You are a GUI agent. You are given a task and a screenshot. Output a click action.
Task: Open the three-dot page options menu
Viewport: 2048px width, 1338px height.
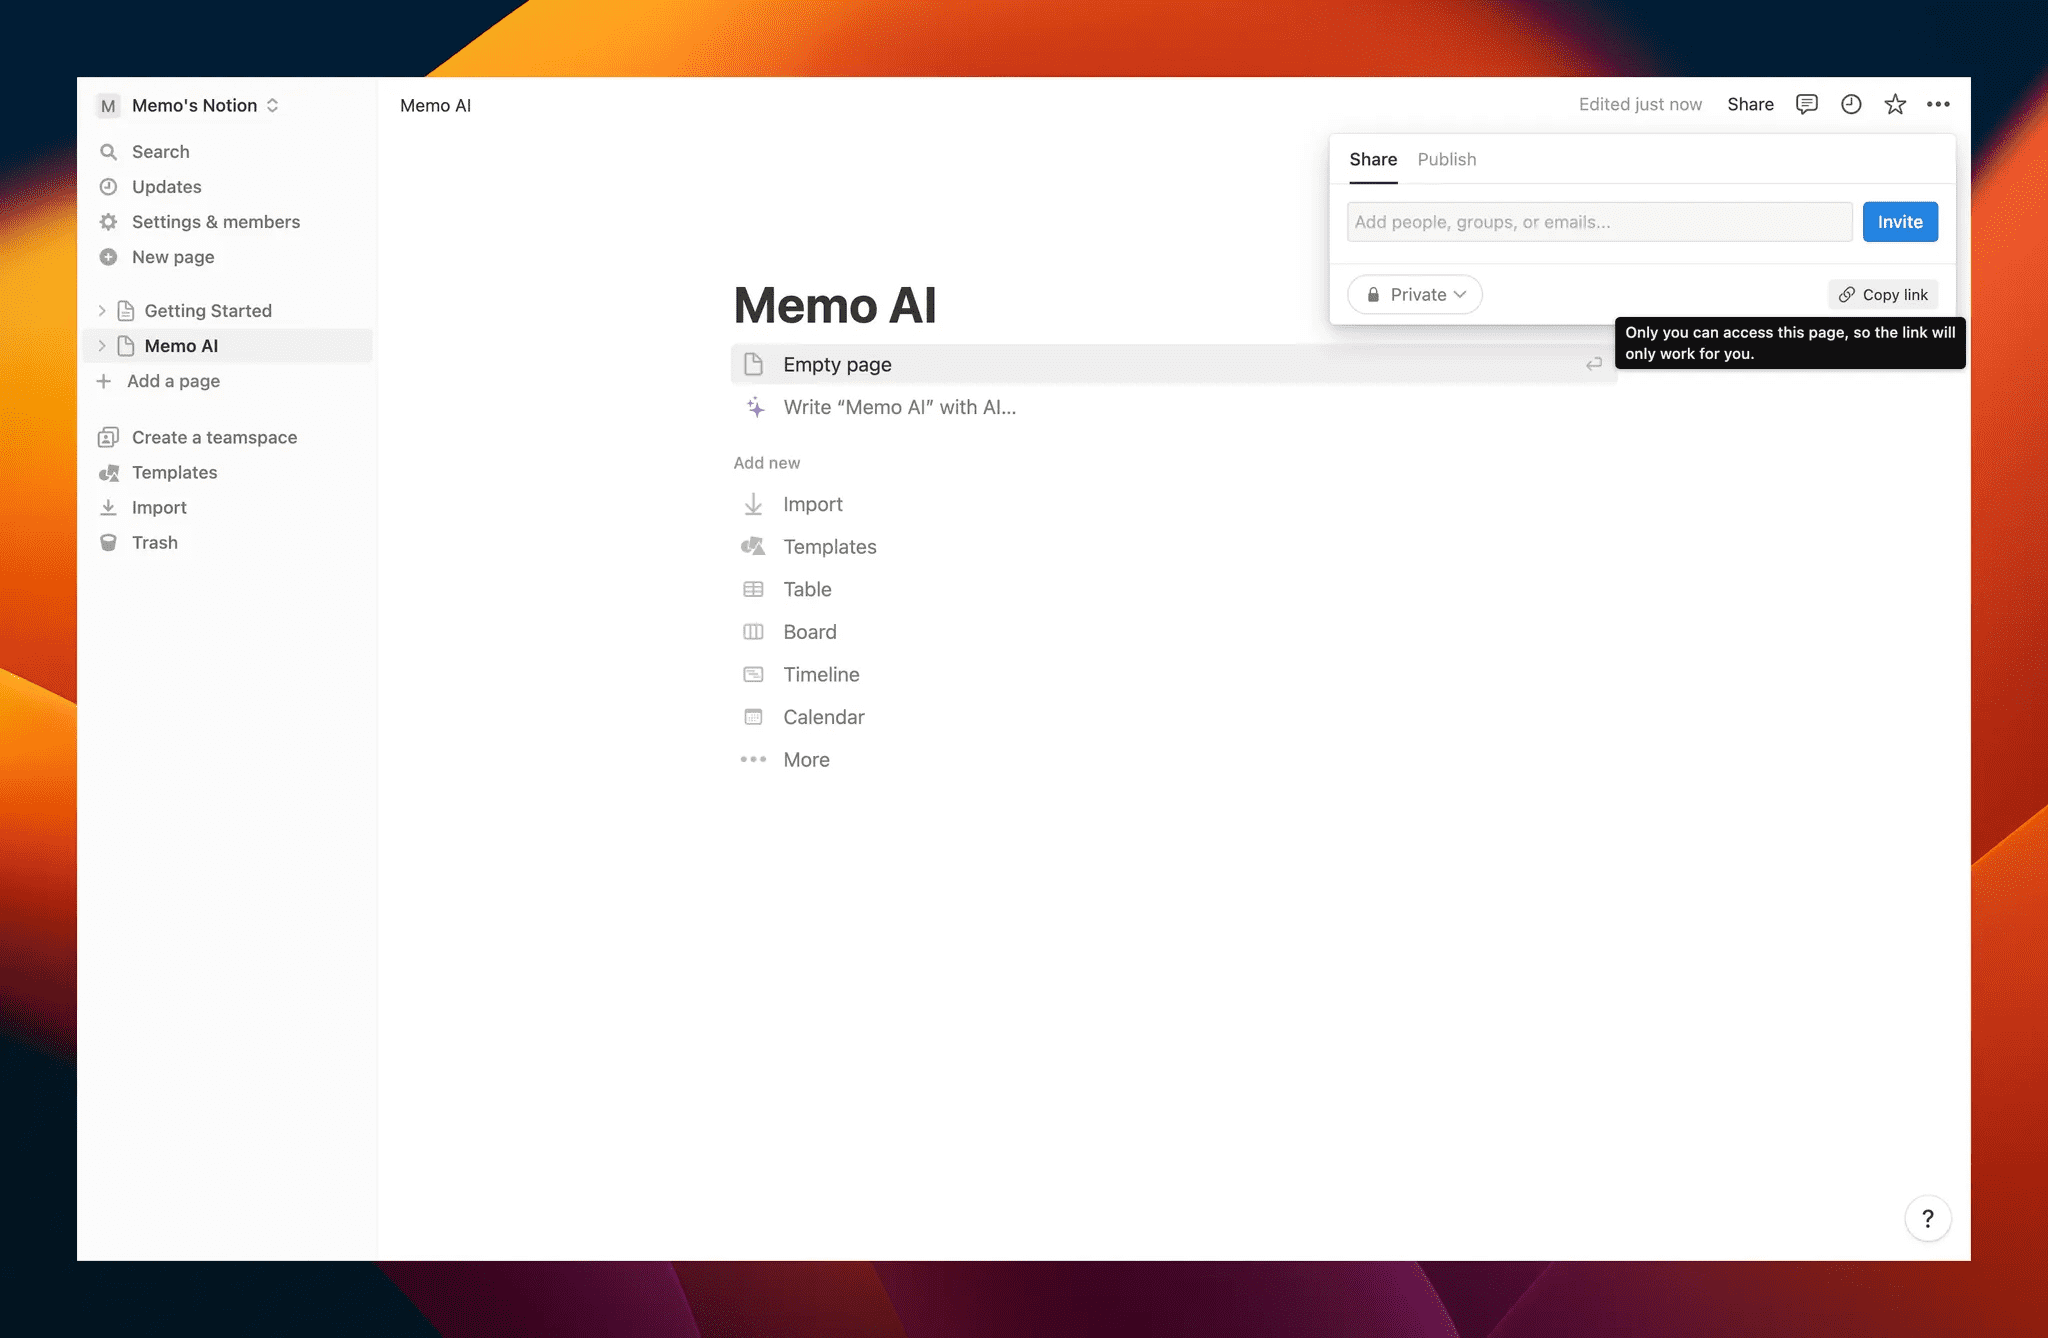tap(1938, 104)
